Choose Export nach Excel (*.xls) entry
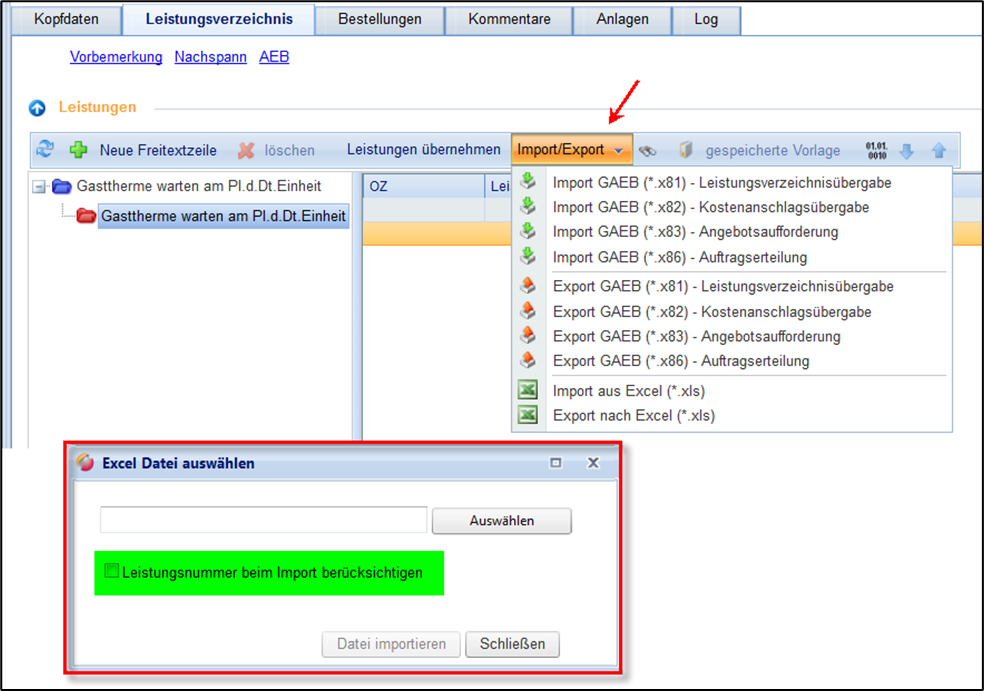 tap(633, 415)
